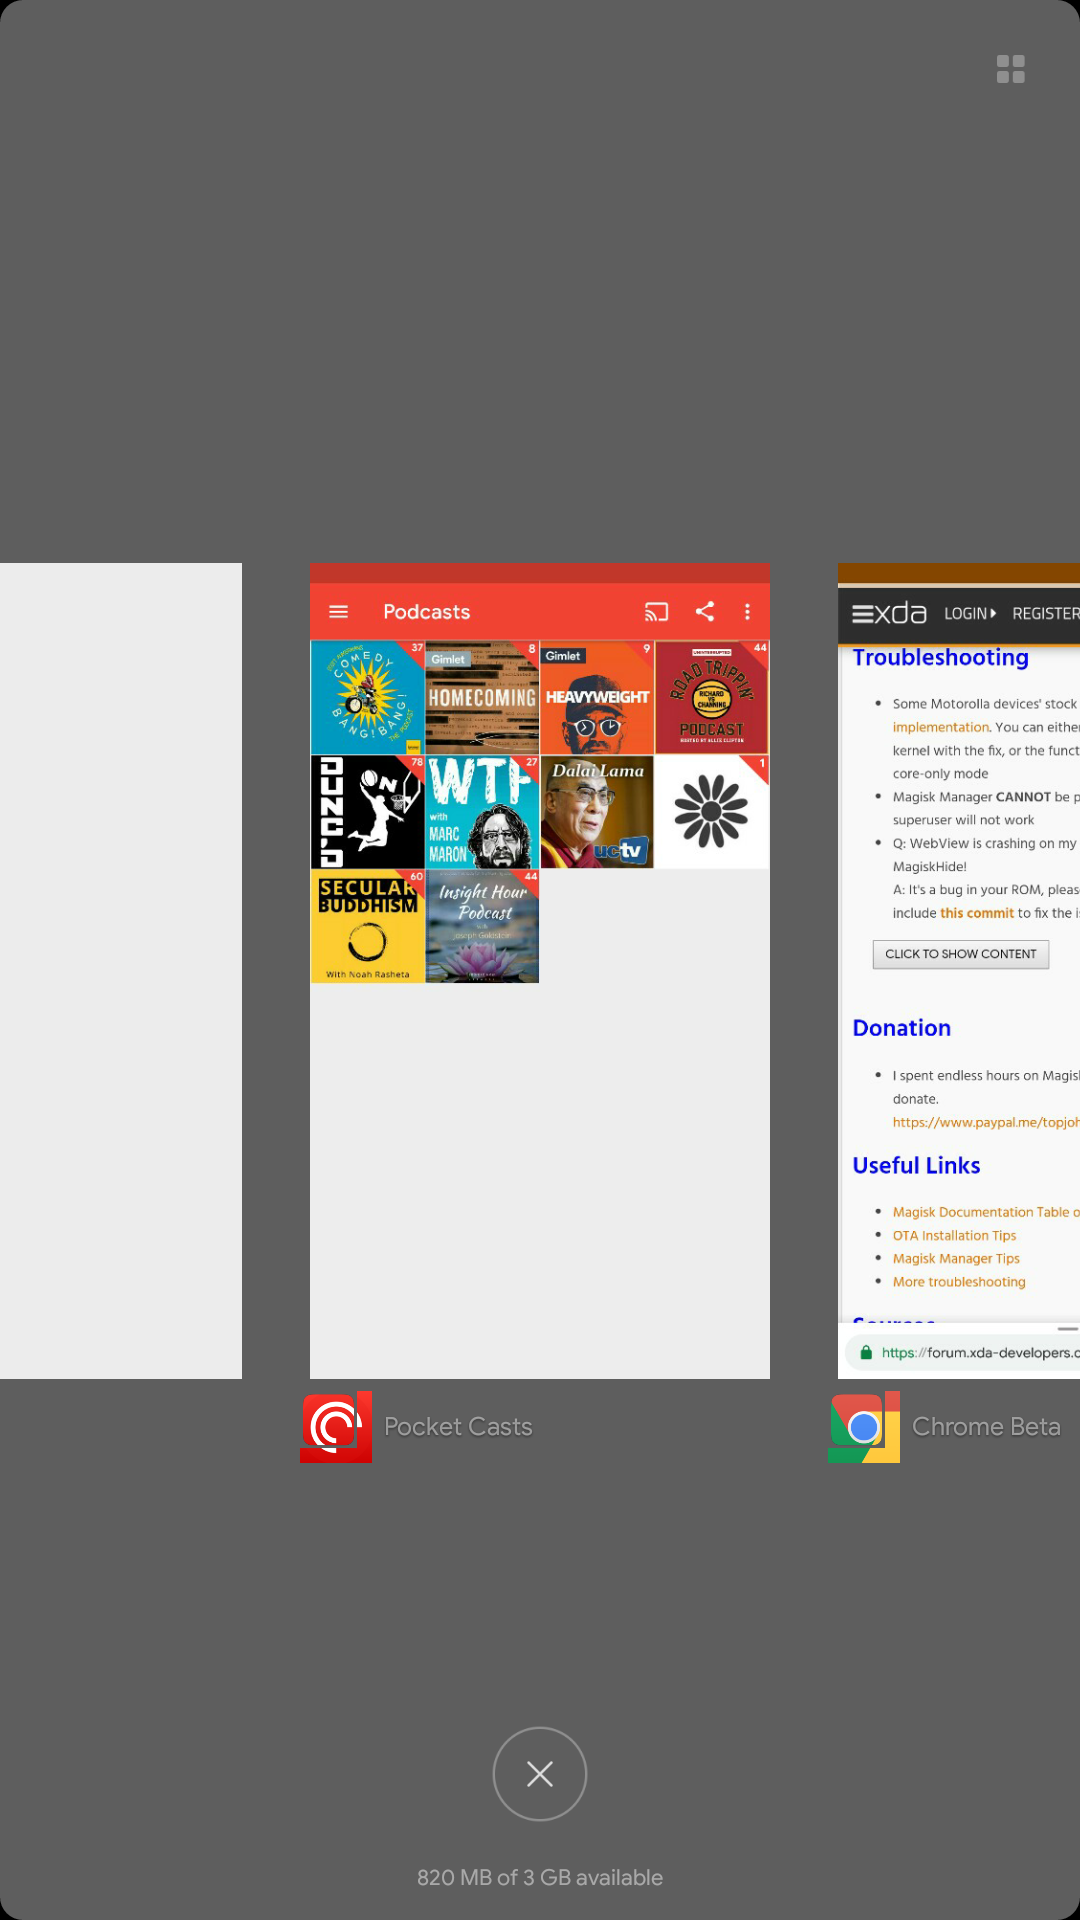Screen dimensions: 1080x1920
Task: Open the three-dot overflow menu in Podcasts
Action: click(x=747, y=612)
